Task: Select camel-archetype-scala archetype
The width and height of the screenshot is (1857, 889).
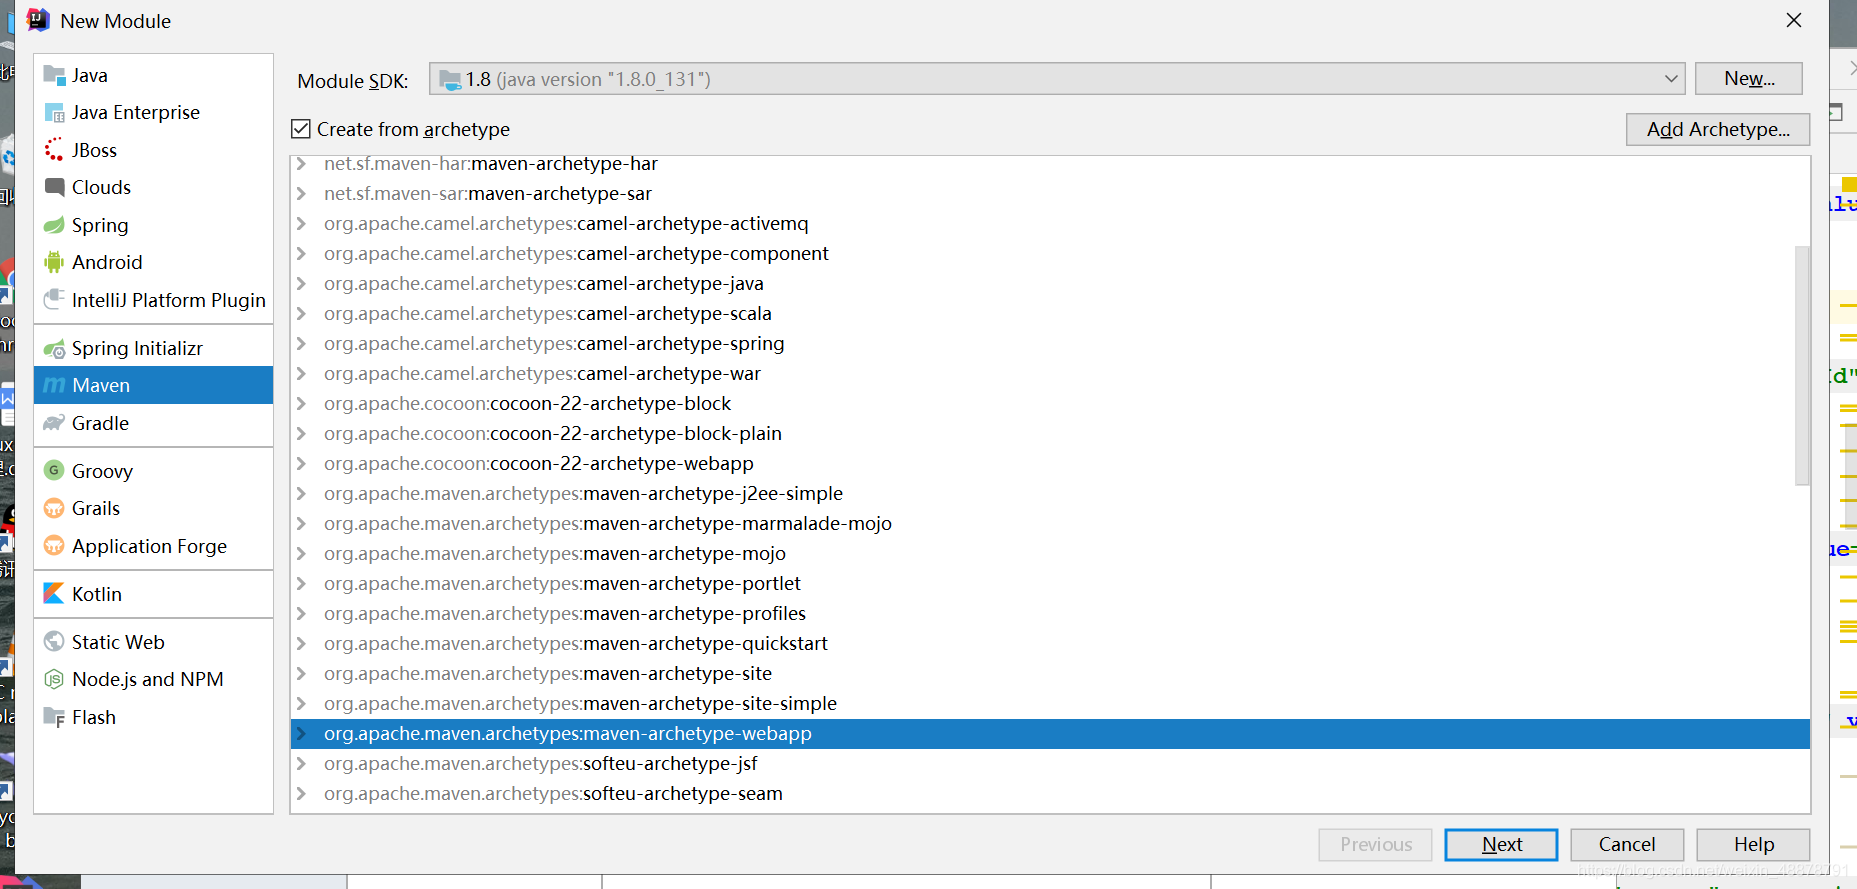Action: [1050, 314]
